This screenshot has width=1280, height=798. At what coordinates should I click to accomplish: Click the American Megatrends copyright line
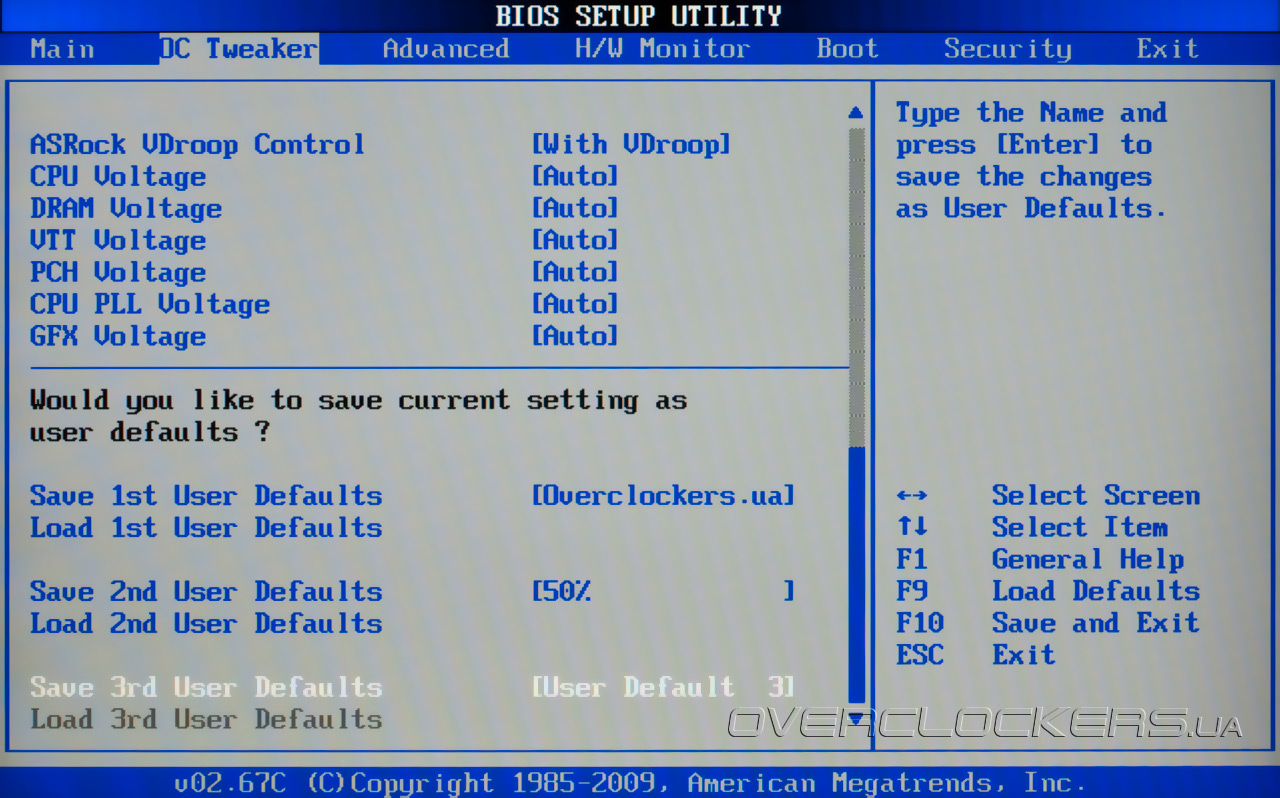tap(630, 783)
